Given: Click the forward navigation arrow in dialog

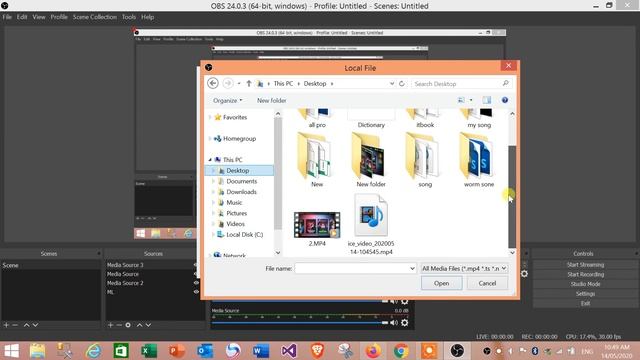Looking at the screenshot, I should point(228,83).
